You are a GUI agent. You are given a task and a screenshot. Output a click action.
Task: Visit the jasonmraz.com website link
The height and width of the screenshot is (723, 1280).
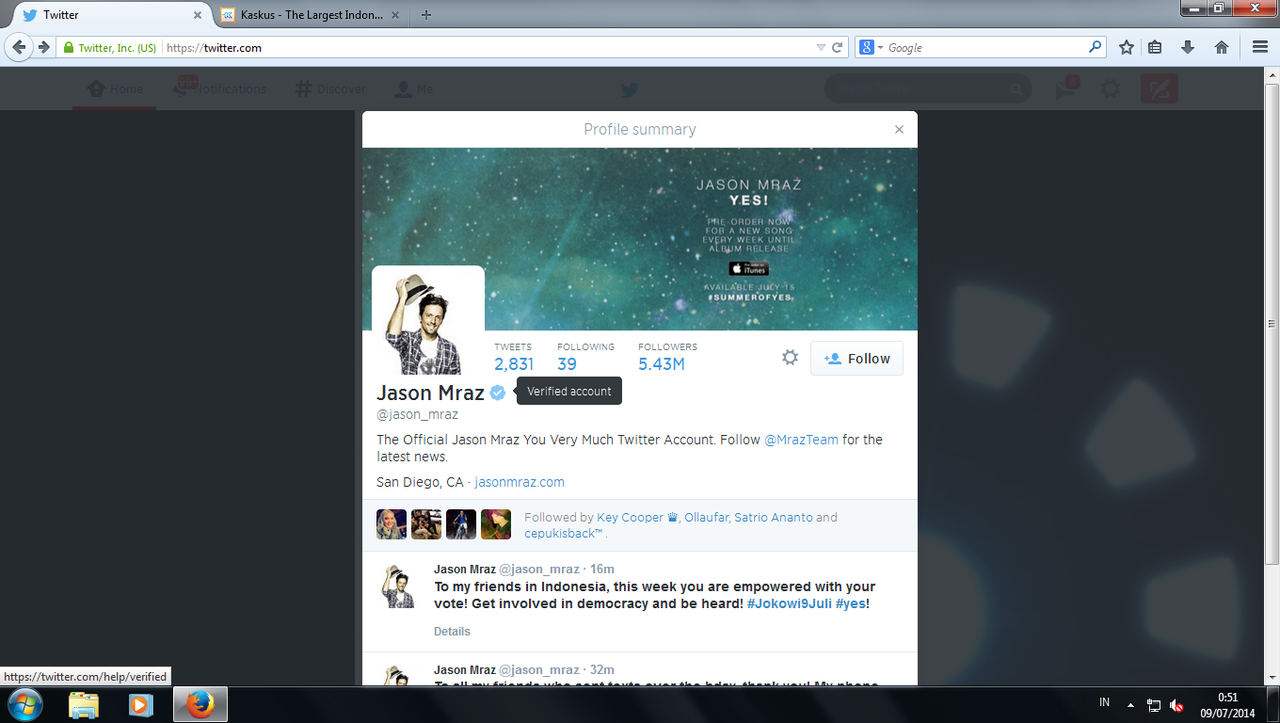519,482
